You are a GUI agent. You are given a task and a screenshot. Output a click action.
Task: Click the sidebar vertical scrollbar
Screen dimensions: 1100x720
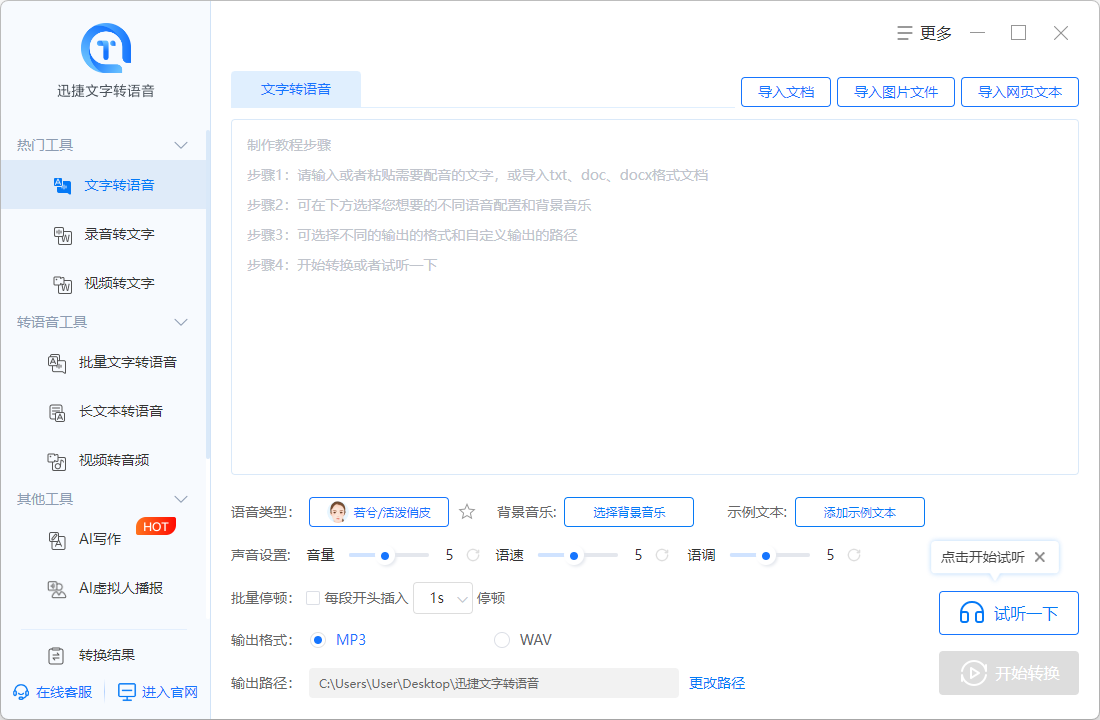point(208,295)
